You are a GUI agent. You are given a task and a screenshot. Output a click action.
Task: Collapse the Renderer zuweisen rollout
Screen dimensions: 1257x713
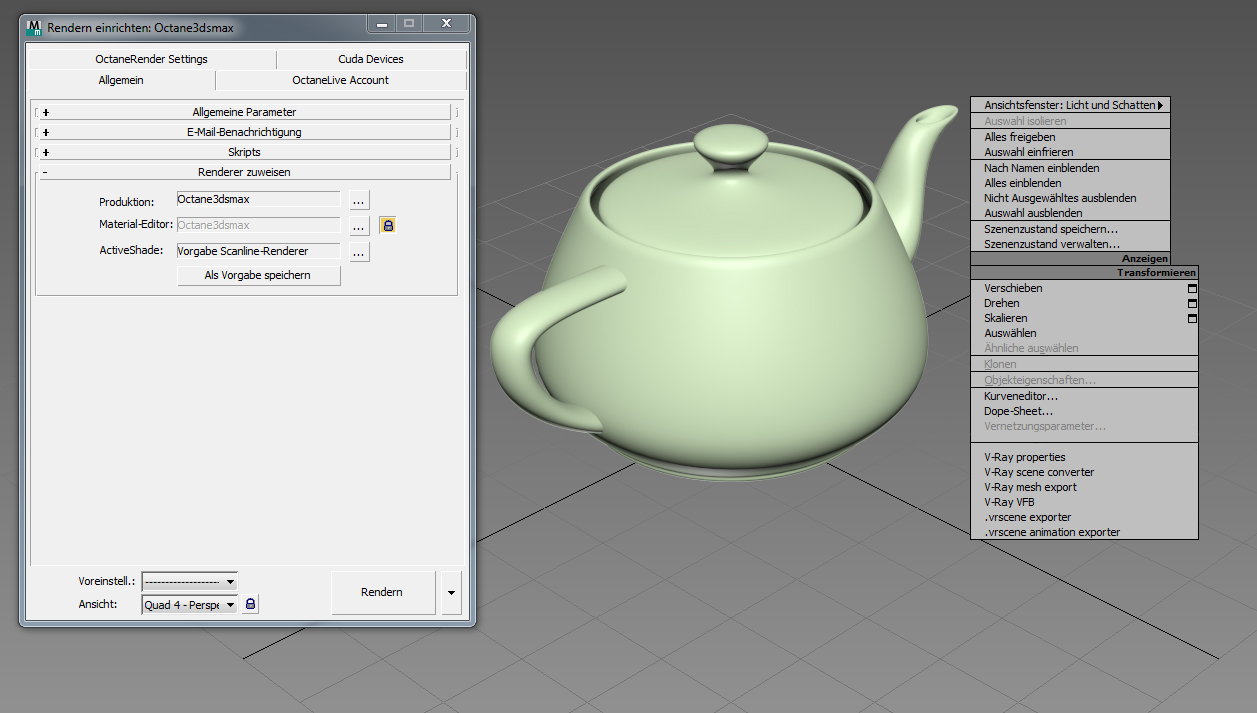[244, 172]
